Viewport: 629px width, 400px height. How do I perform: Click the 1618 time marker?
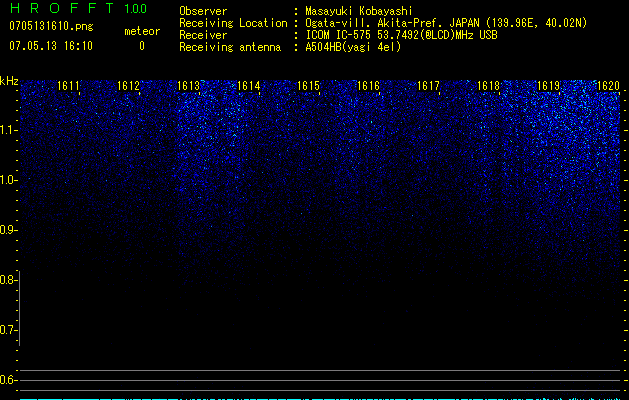[489, 86]
